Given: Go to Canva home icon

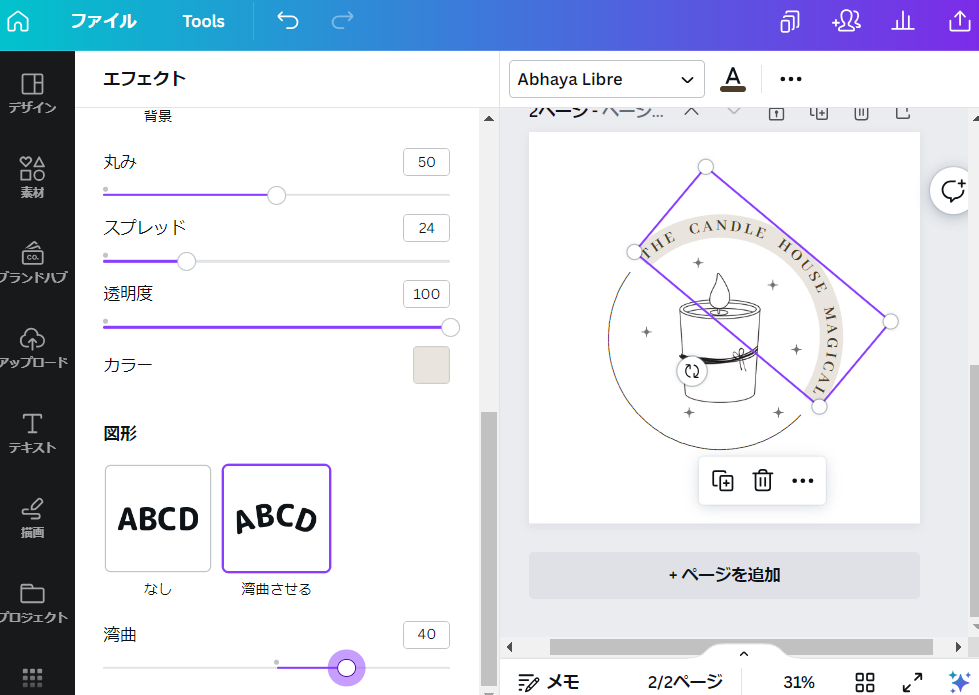Looking at the screenshot, I should point(18,21).
